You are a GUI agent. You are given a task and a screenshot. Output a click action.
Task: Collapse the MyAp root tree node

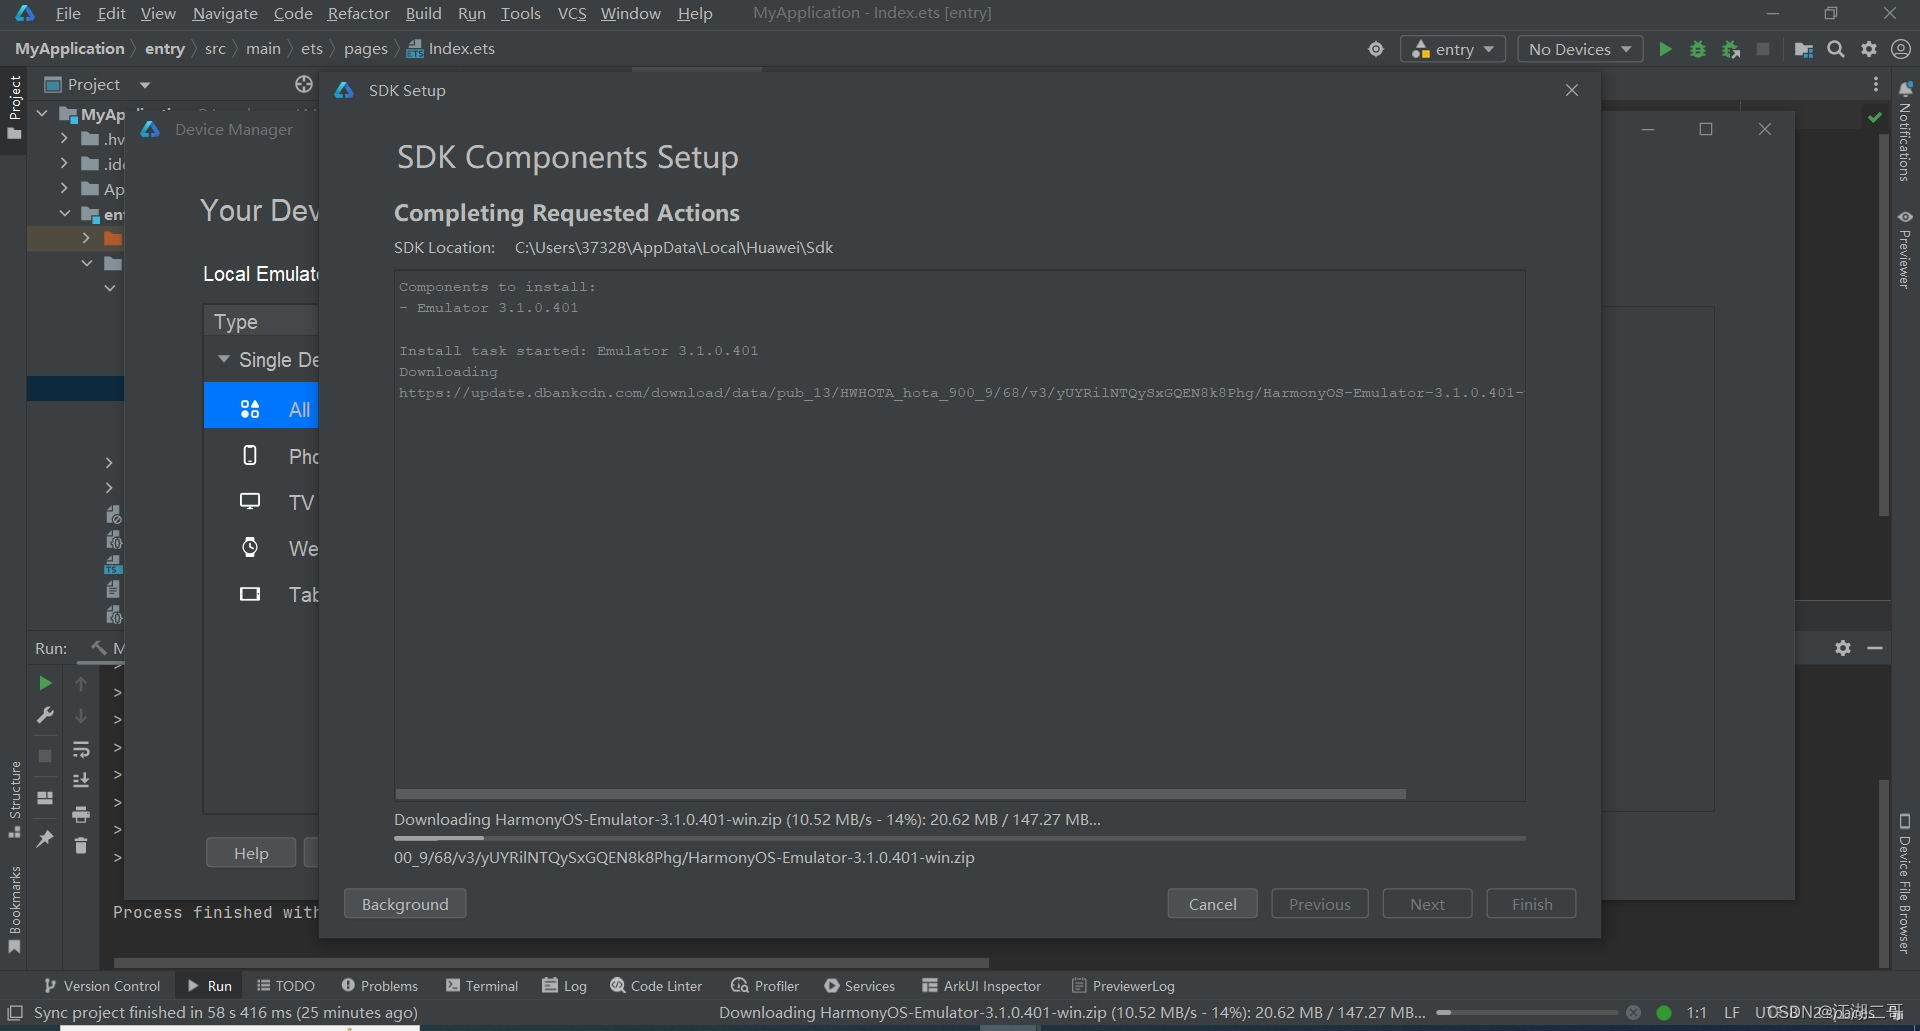point(42,114)
